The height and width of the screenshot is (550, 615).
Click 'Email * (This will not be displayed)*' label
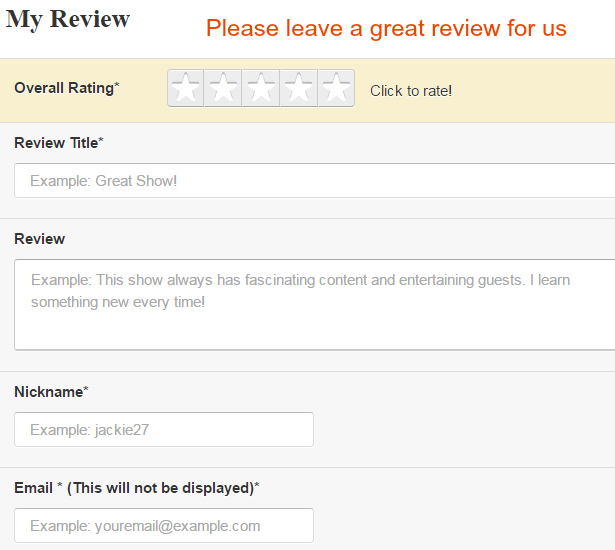click(x=137, y=488)
